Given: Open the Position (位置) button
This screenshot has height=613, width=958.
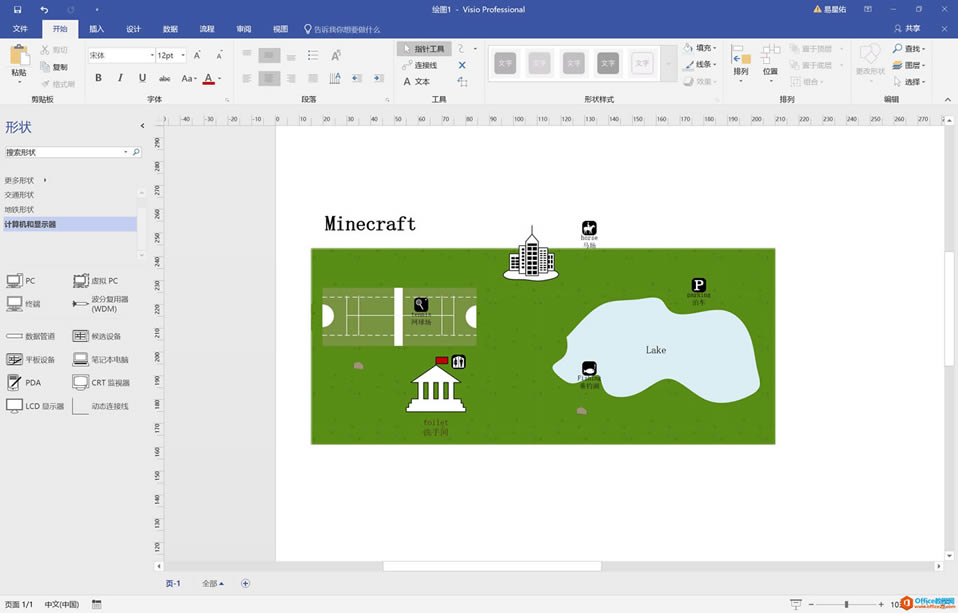Looking at the screenshot, I should (x=770, y=62).
